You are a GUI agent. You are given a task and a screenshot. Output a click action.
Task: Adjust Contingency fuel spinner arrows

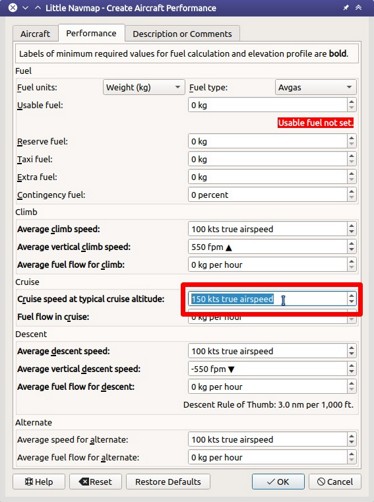351,195
